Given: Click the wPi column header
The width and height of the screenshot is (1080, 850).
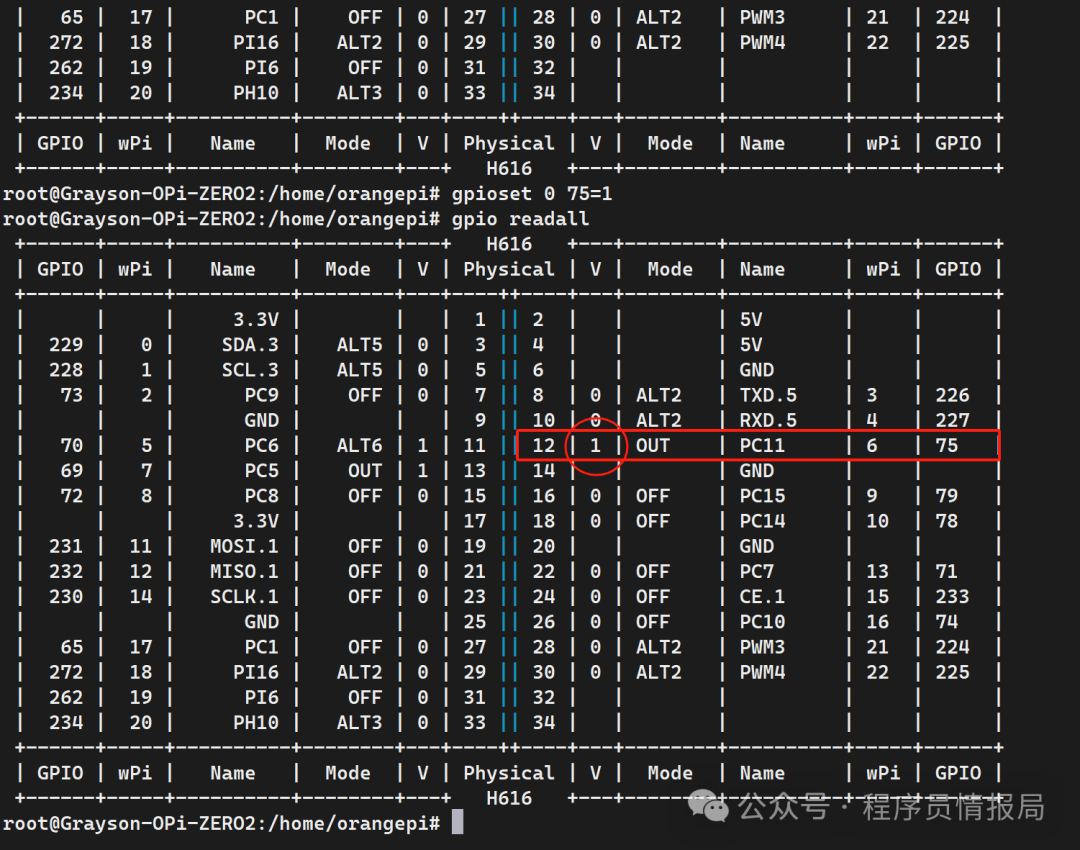Looking at the screenshot, I should [x=135, y=268].
